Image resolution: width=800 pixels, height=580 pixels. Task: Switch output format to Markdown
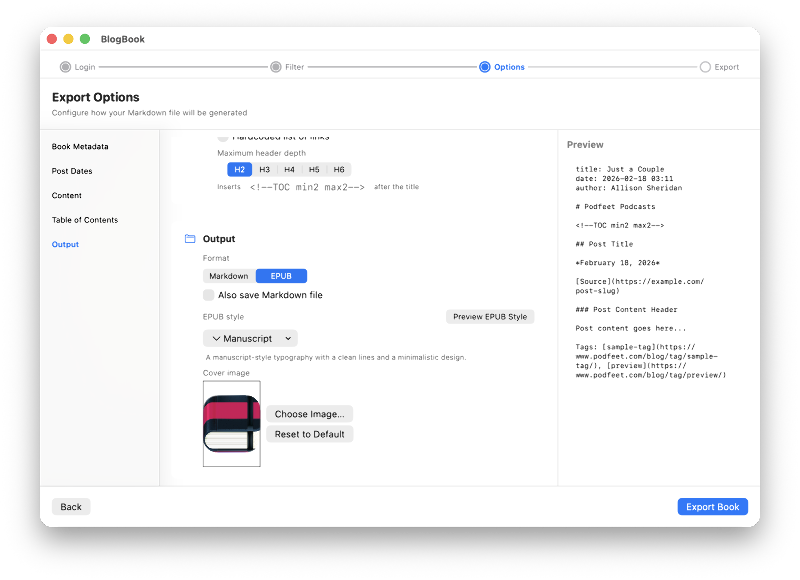click(x=228, y=275)
